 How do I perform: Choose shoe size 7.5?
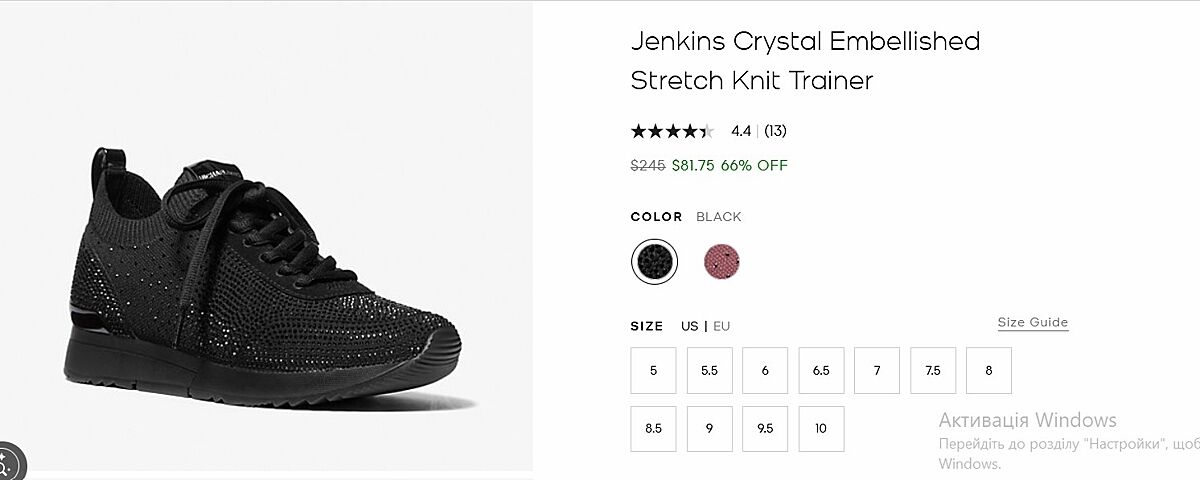(x=933, y=370)
